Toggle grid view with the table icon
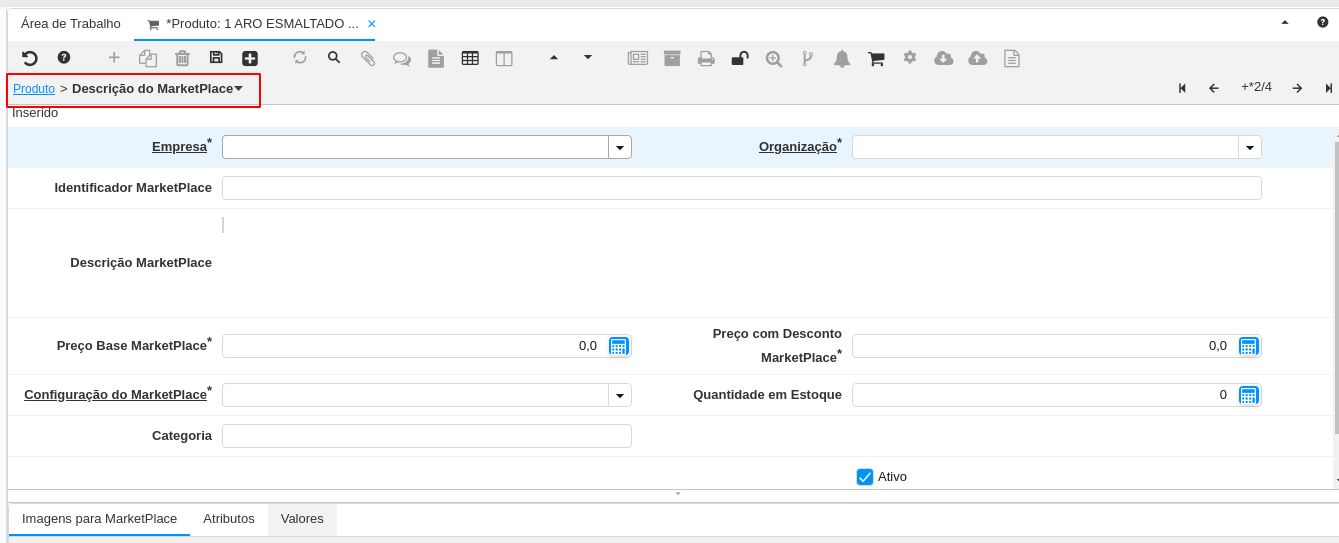Viewport: 1339px width, 543px height. click(470, 58)
